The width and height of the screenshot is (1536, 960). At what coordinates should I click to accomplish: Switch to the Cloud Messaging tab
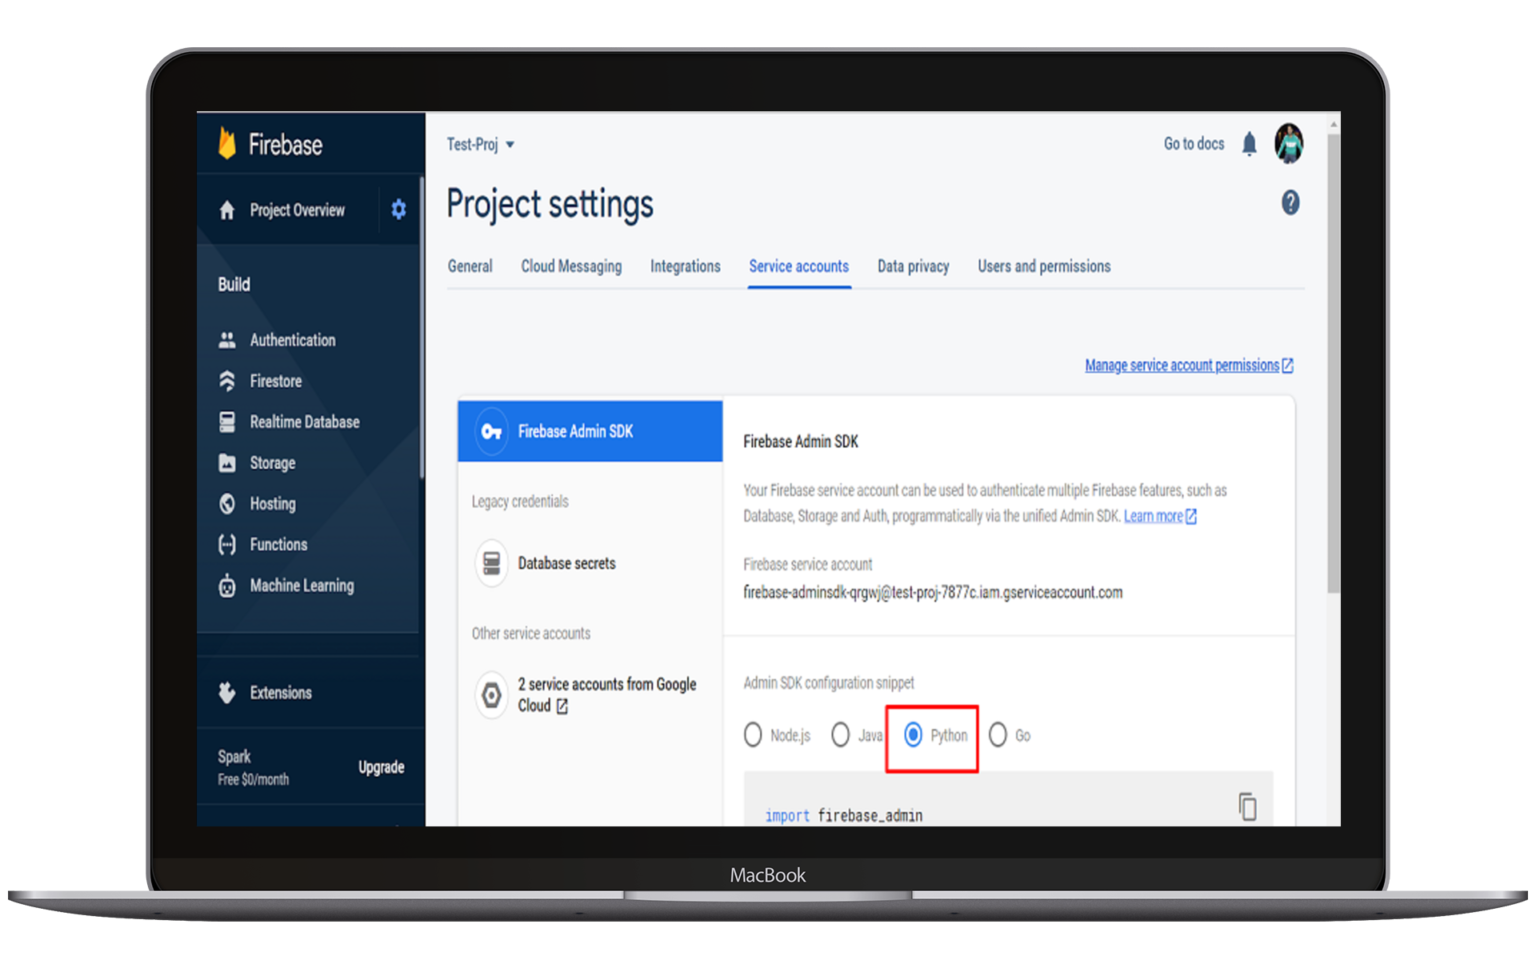tap(571, 267)
